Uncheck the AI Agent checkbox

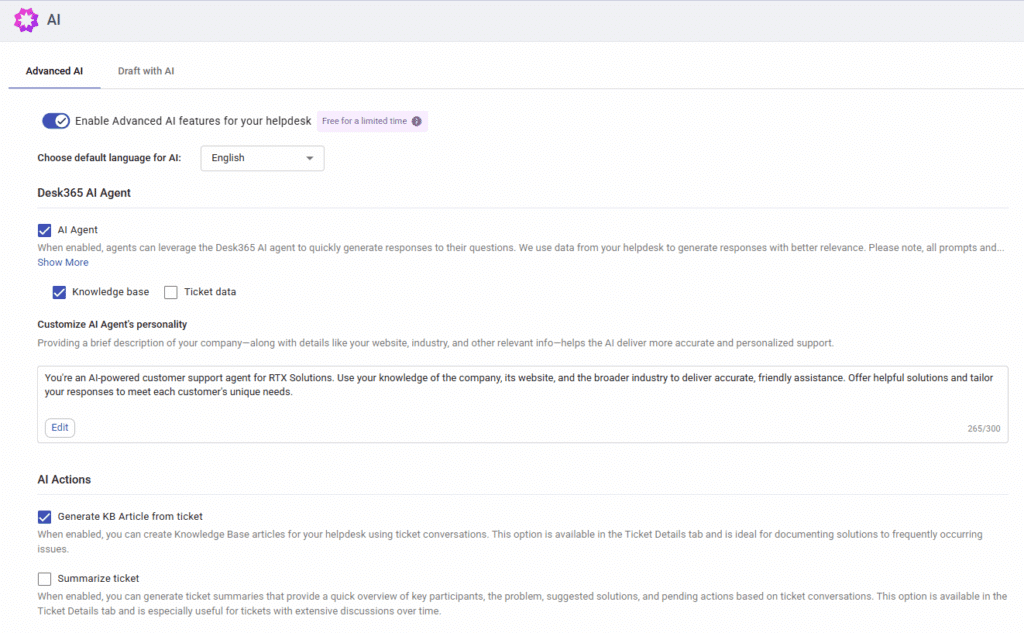click(x=44, y=230)
